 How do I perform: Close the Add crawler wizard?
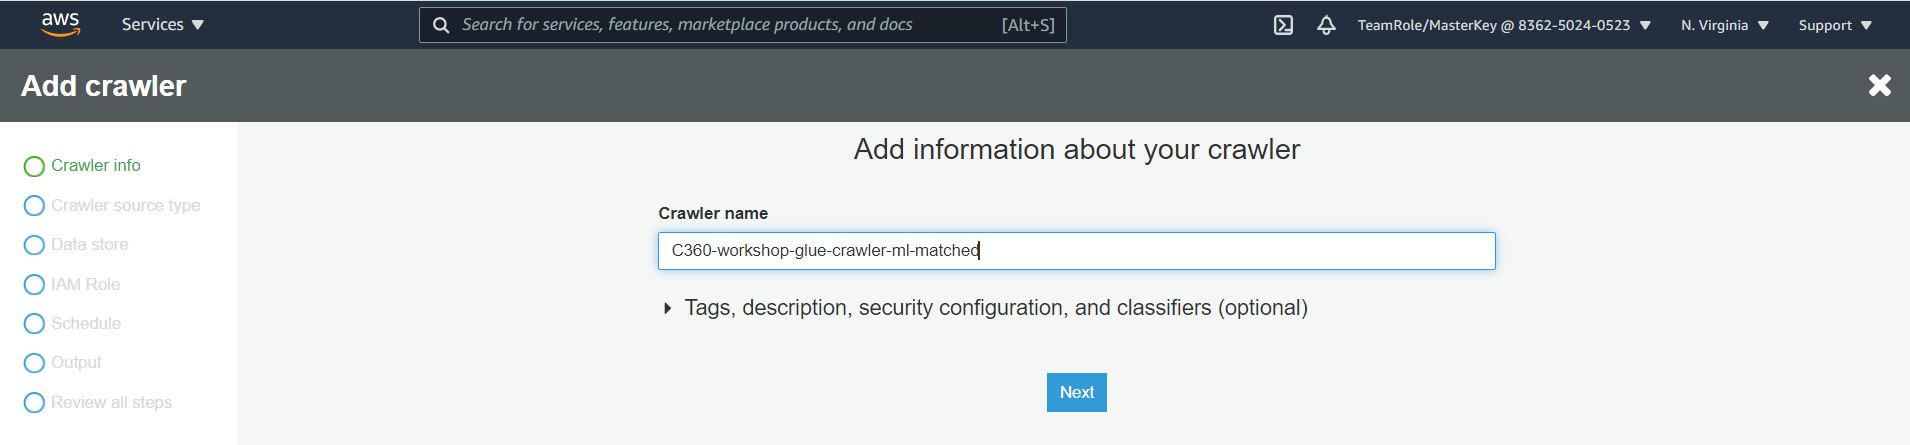pyautogui.click(x=1879, y=86)
